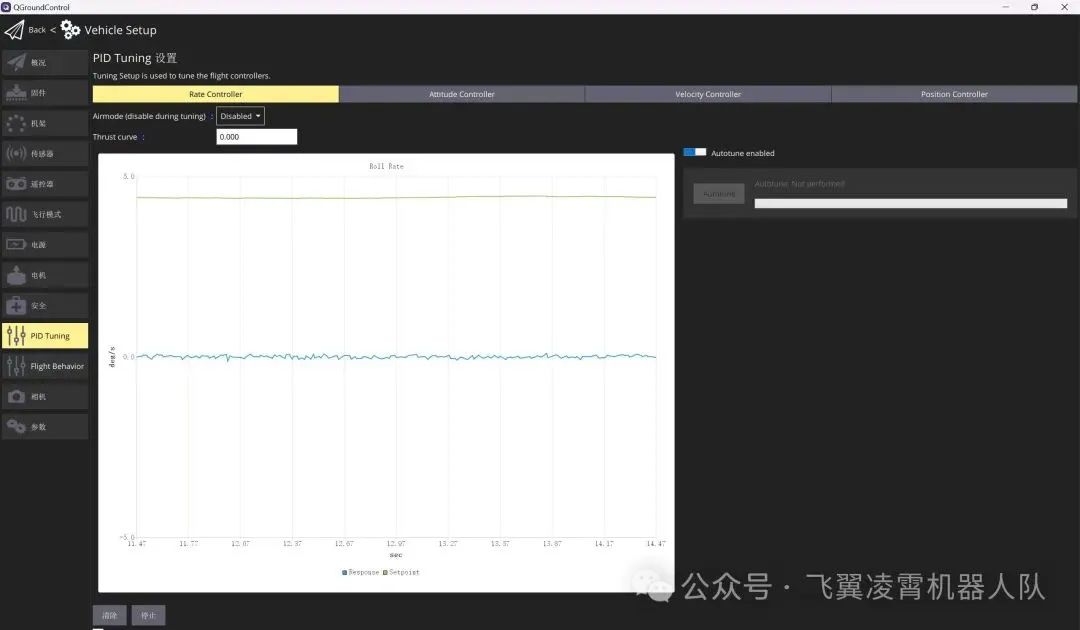The height and width of the screenshot is (630, 1080).
Task: Click the paper plane Back icon
Action: click(14, 30)
